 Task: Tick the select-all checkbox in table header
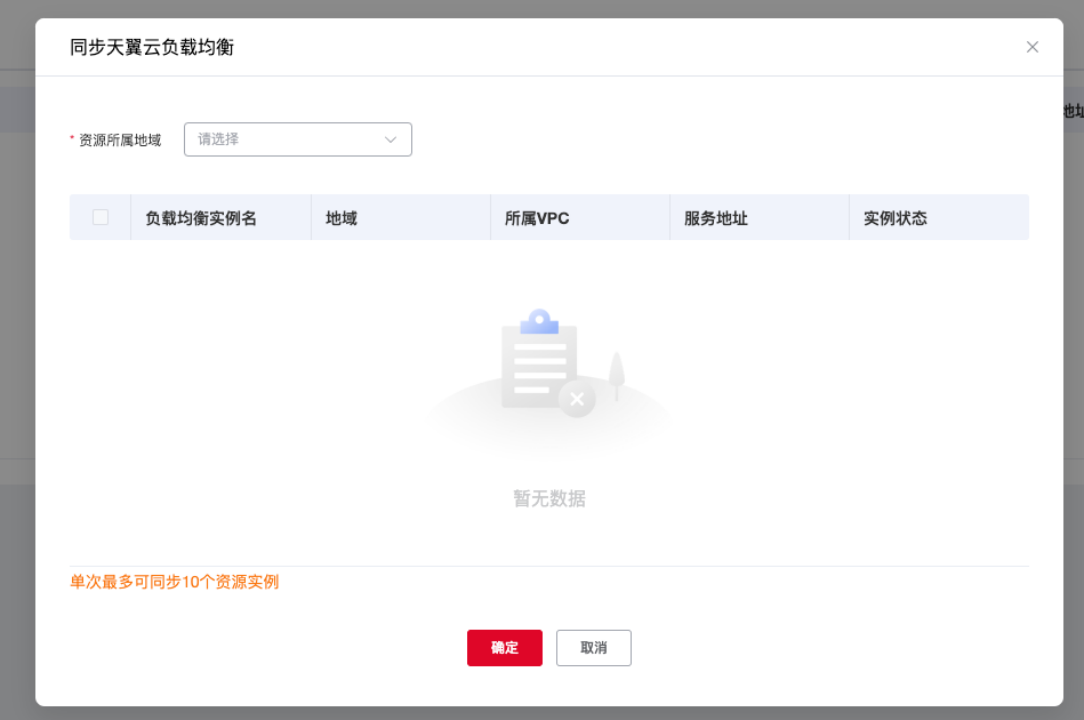tap(100, 217)
